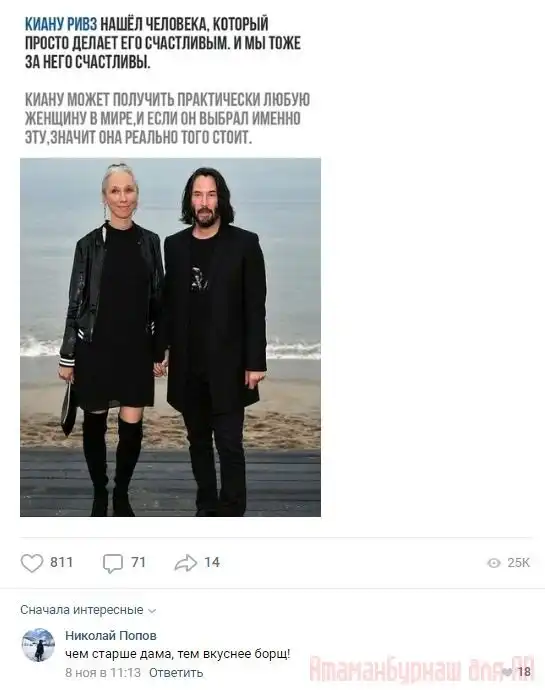Click the 18 likes count on comment
Image resolution: width=545 pixels, height=690 pixels.
524,672
